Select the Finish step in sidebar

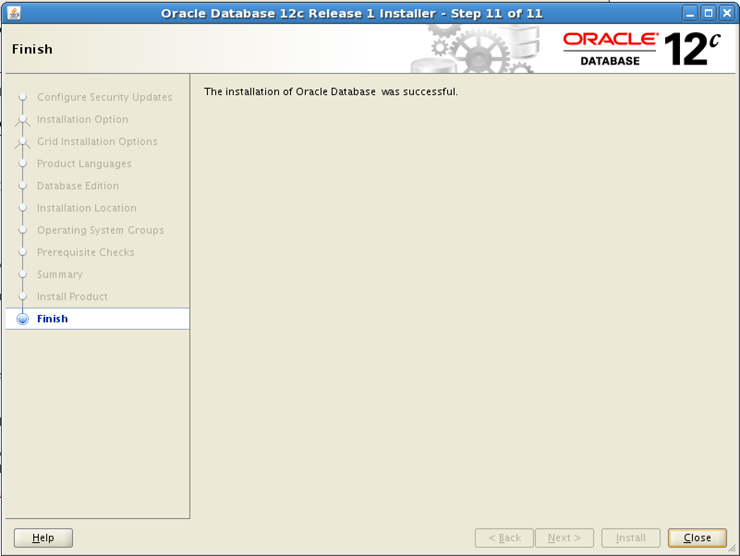[x=97, y=319]
